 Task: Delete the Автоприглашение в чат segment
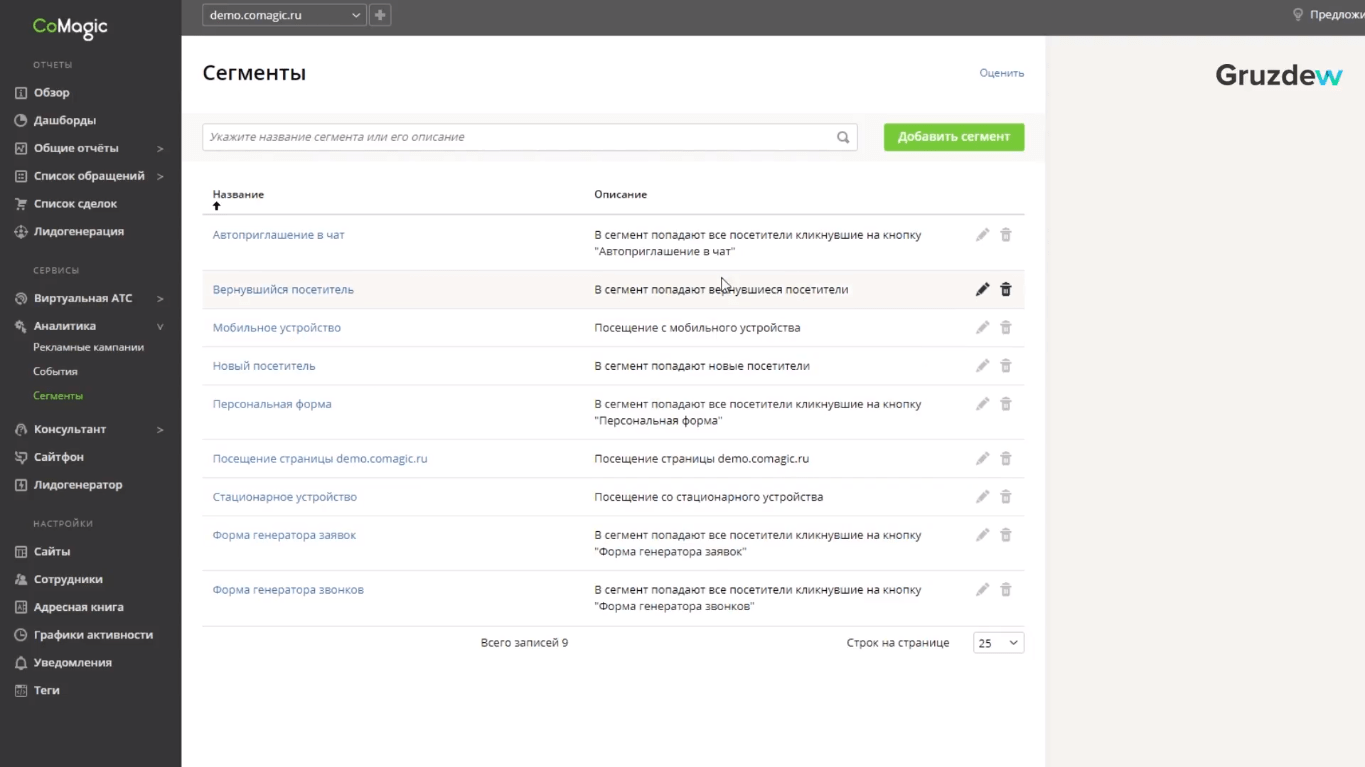1006,234
